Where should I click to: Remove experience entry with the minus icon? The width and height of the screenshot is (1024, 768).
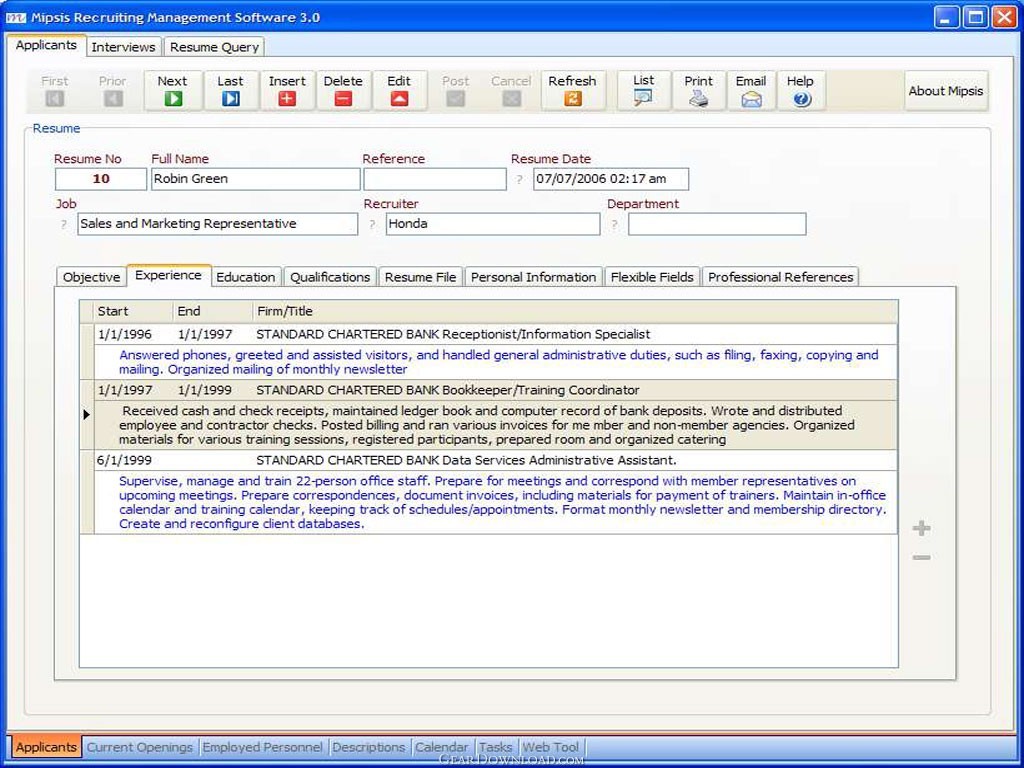point(921,558)
